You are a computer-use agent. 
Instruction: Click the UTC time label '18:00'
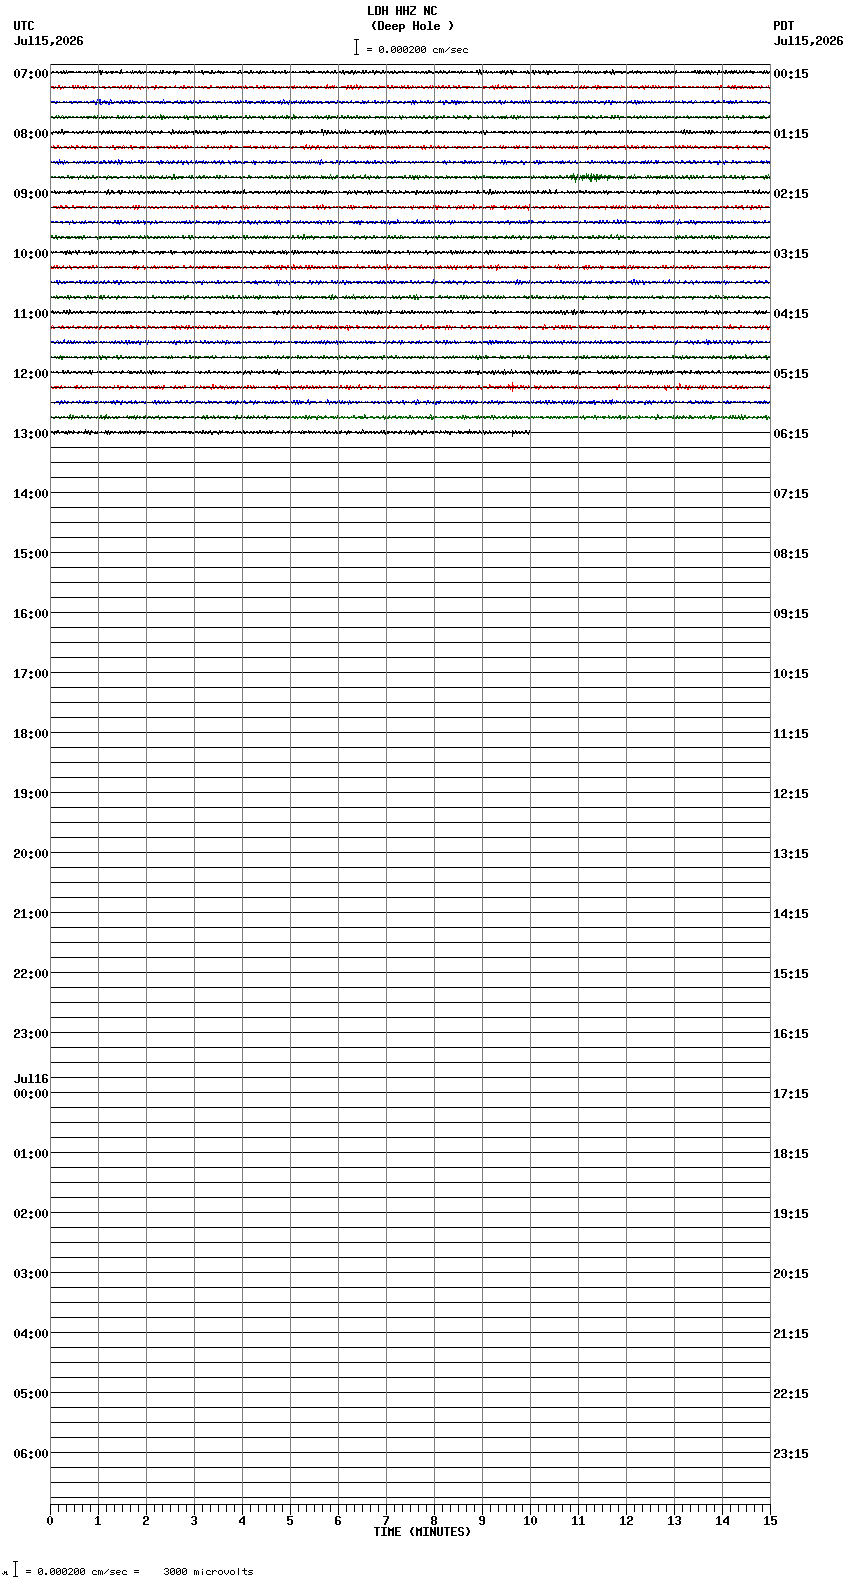(x=31, y=734)
